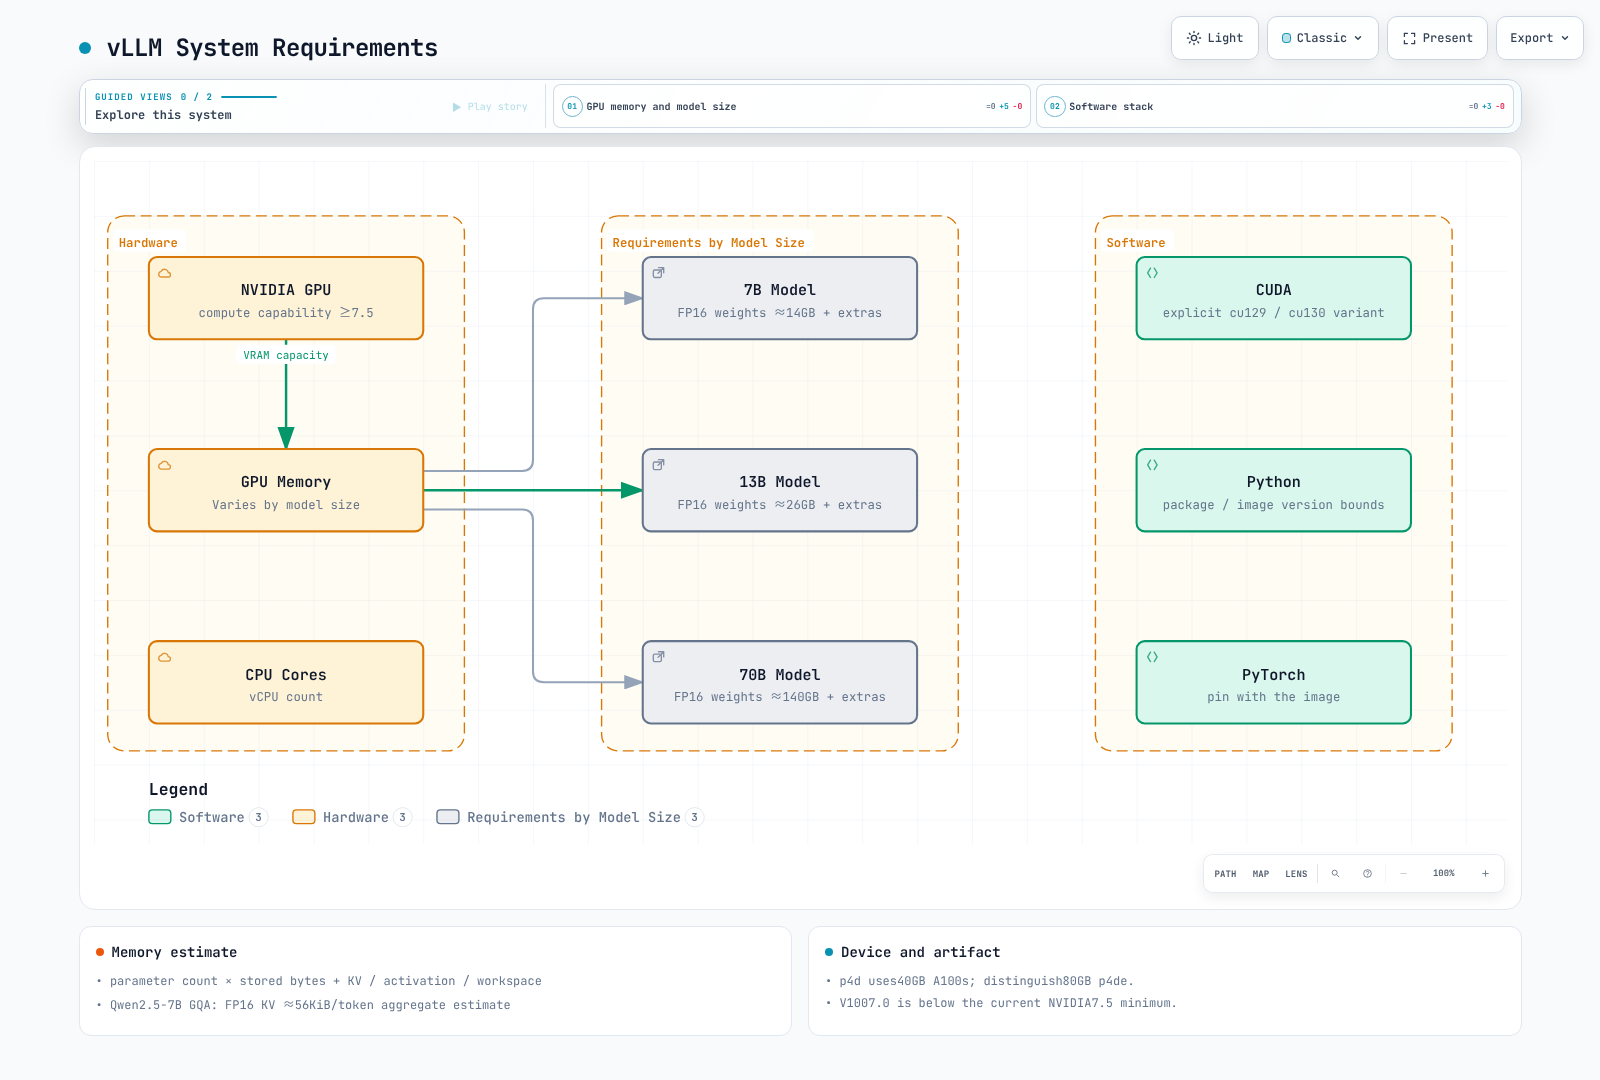
Task: Click the VRAM capacity edge label
Action: pyautogui.click(x=286, y=355)
